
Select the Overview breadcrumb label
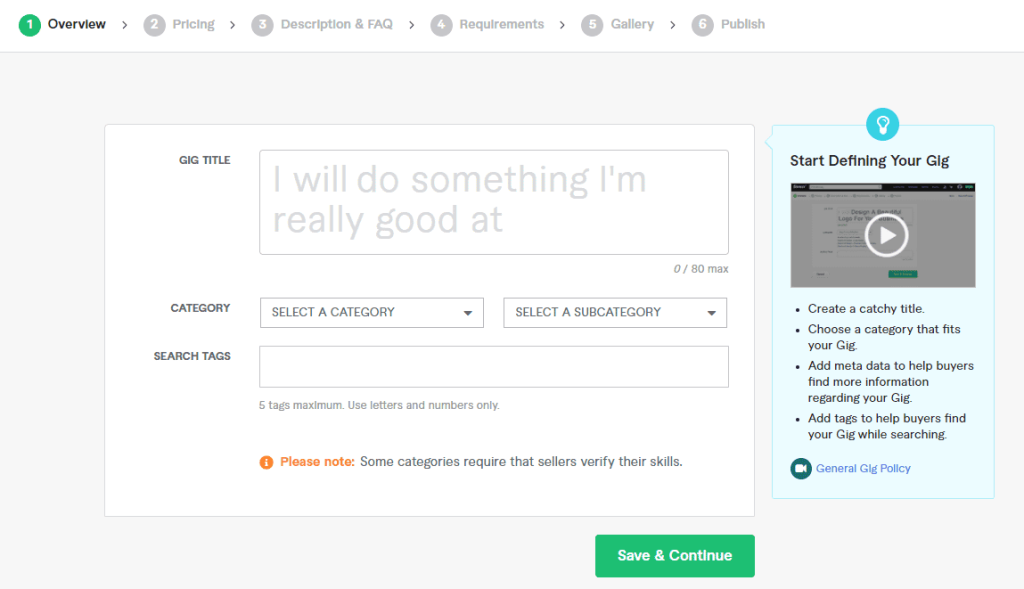pyautogui.click(x=77, y=24)
